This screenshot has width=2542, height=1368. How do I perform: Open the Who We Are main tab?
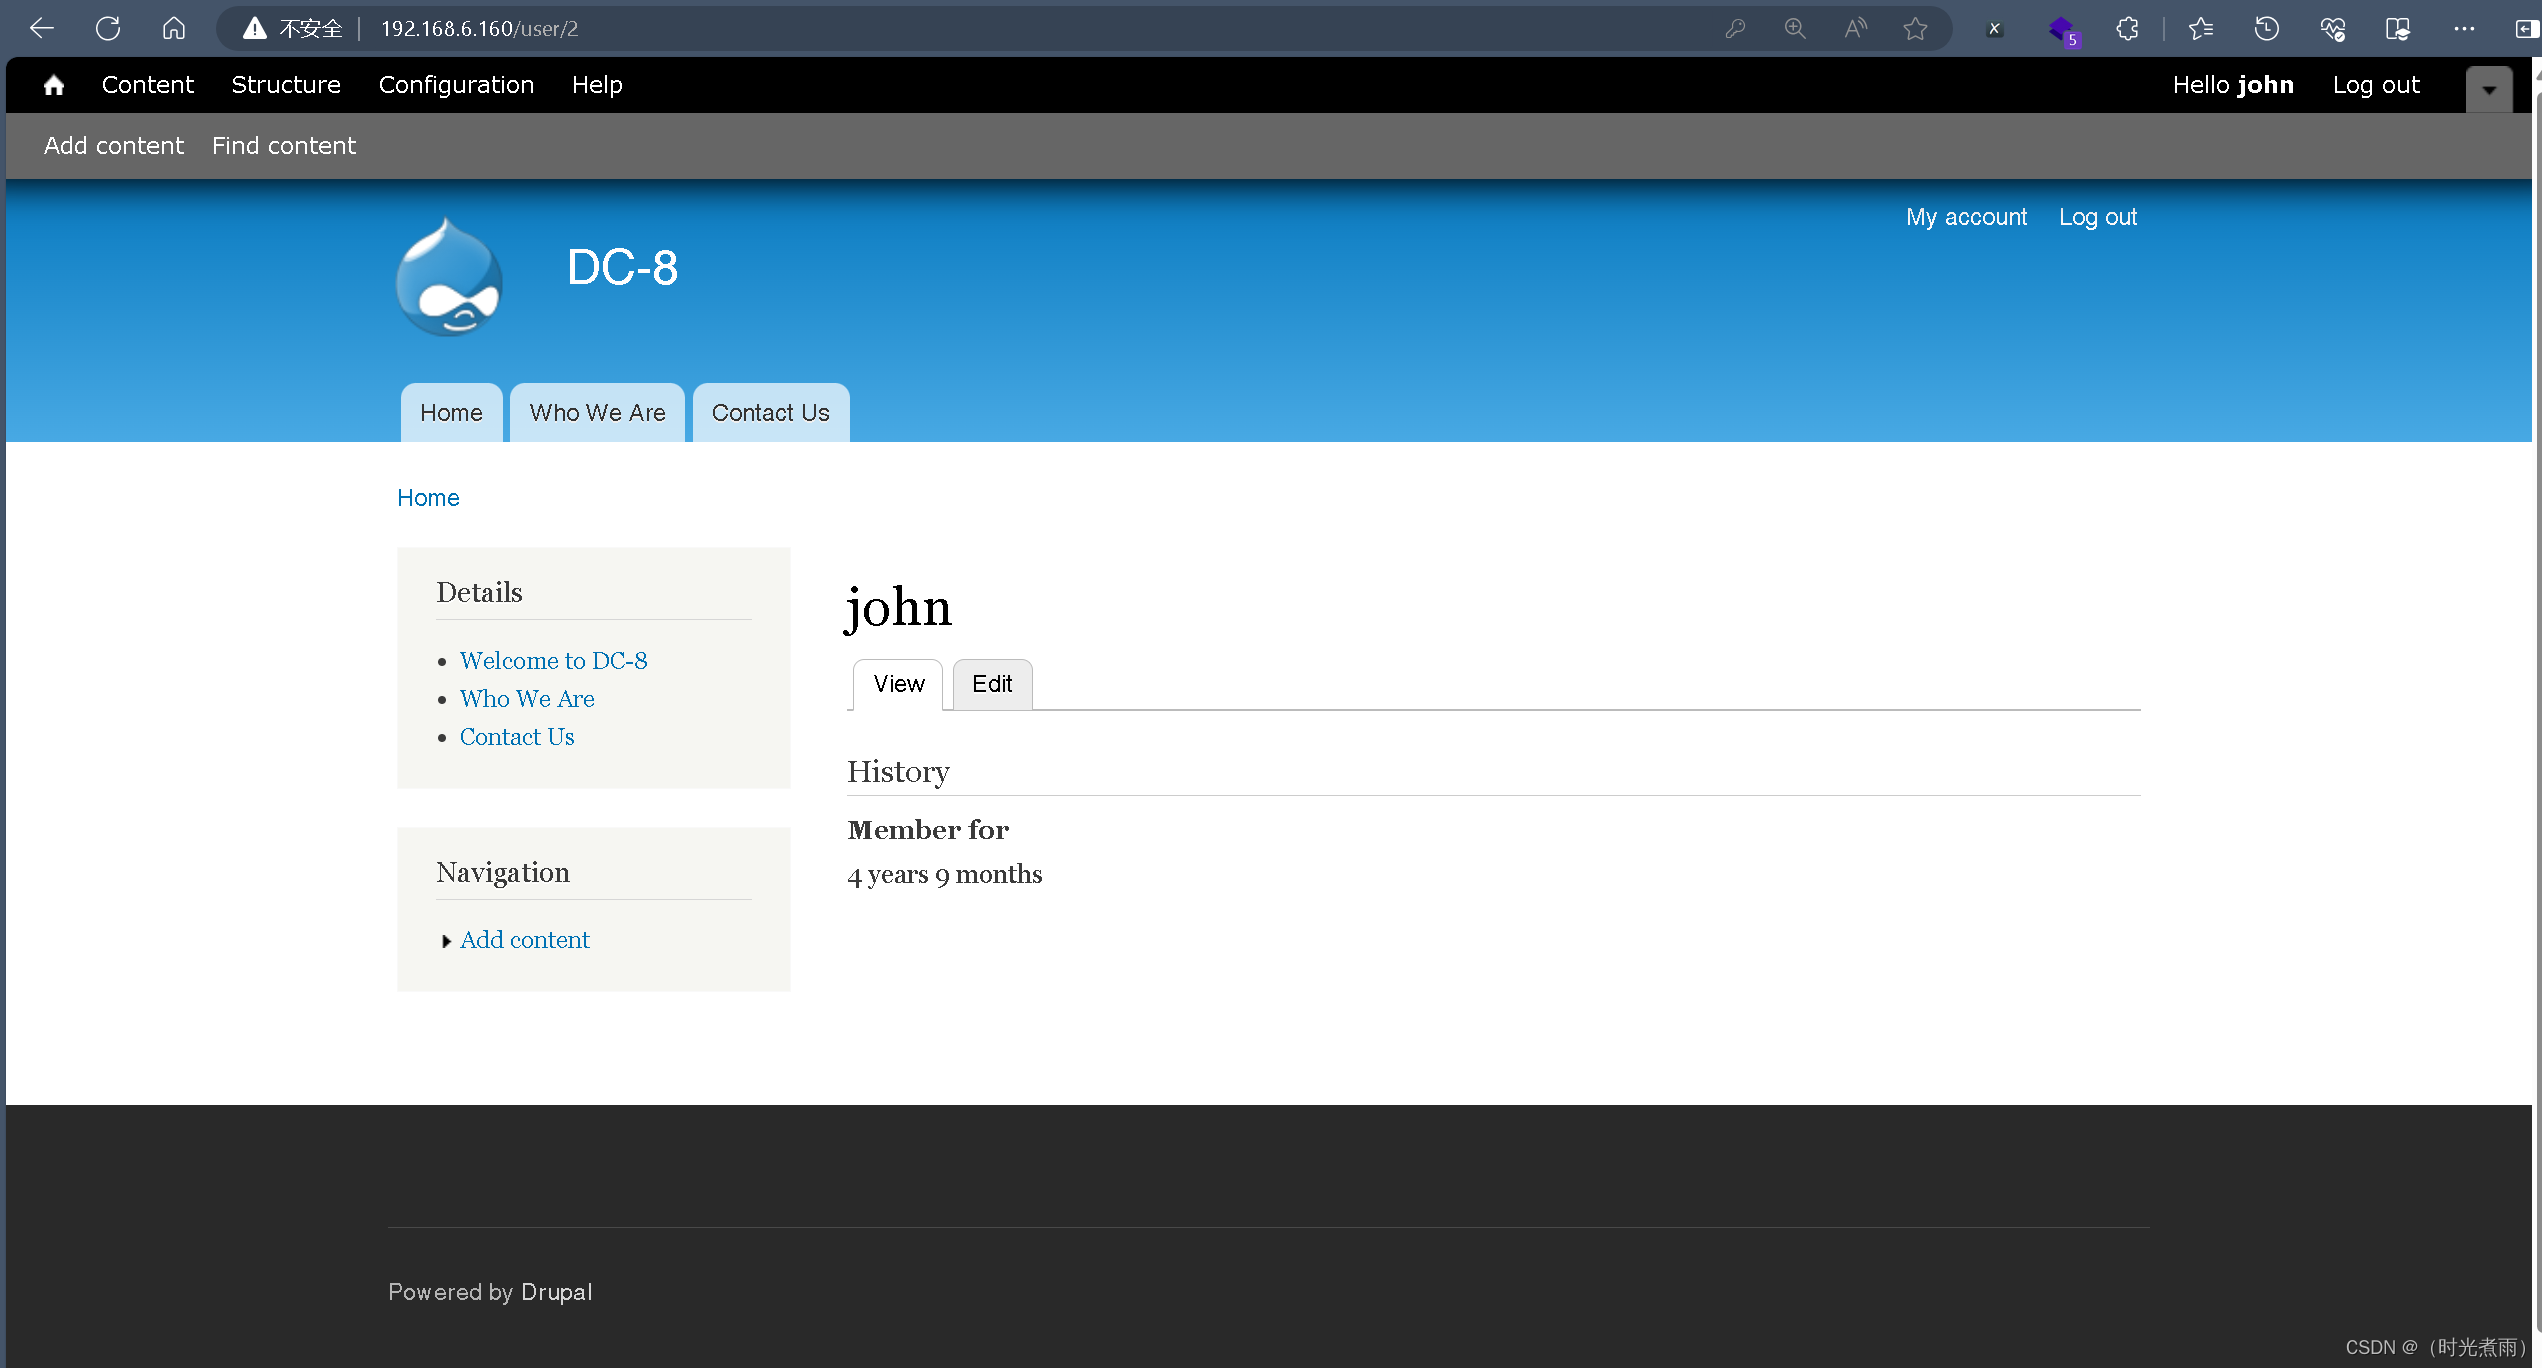[x=597, y=413]
